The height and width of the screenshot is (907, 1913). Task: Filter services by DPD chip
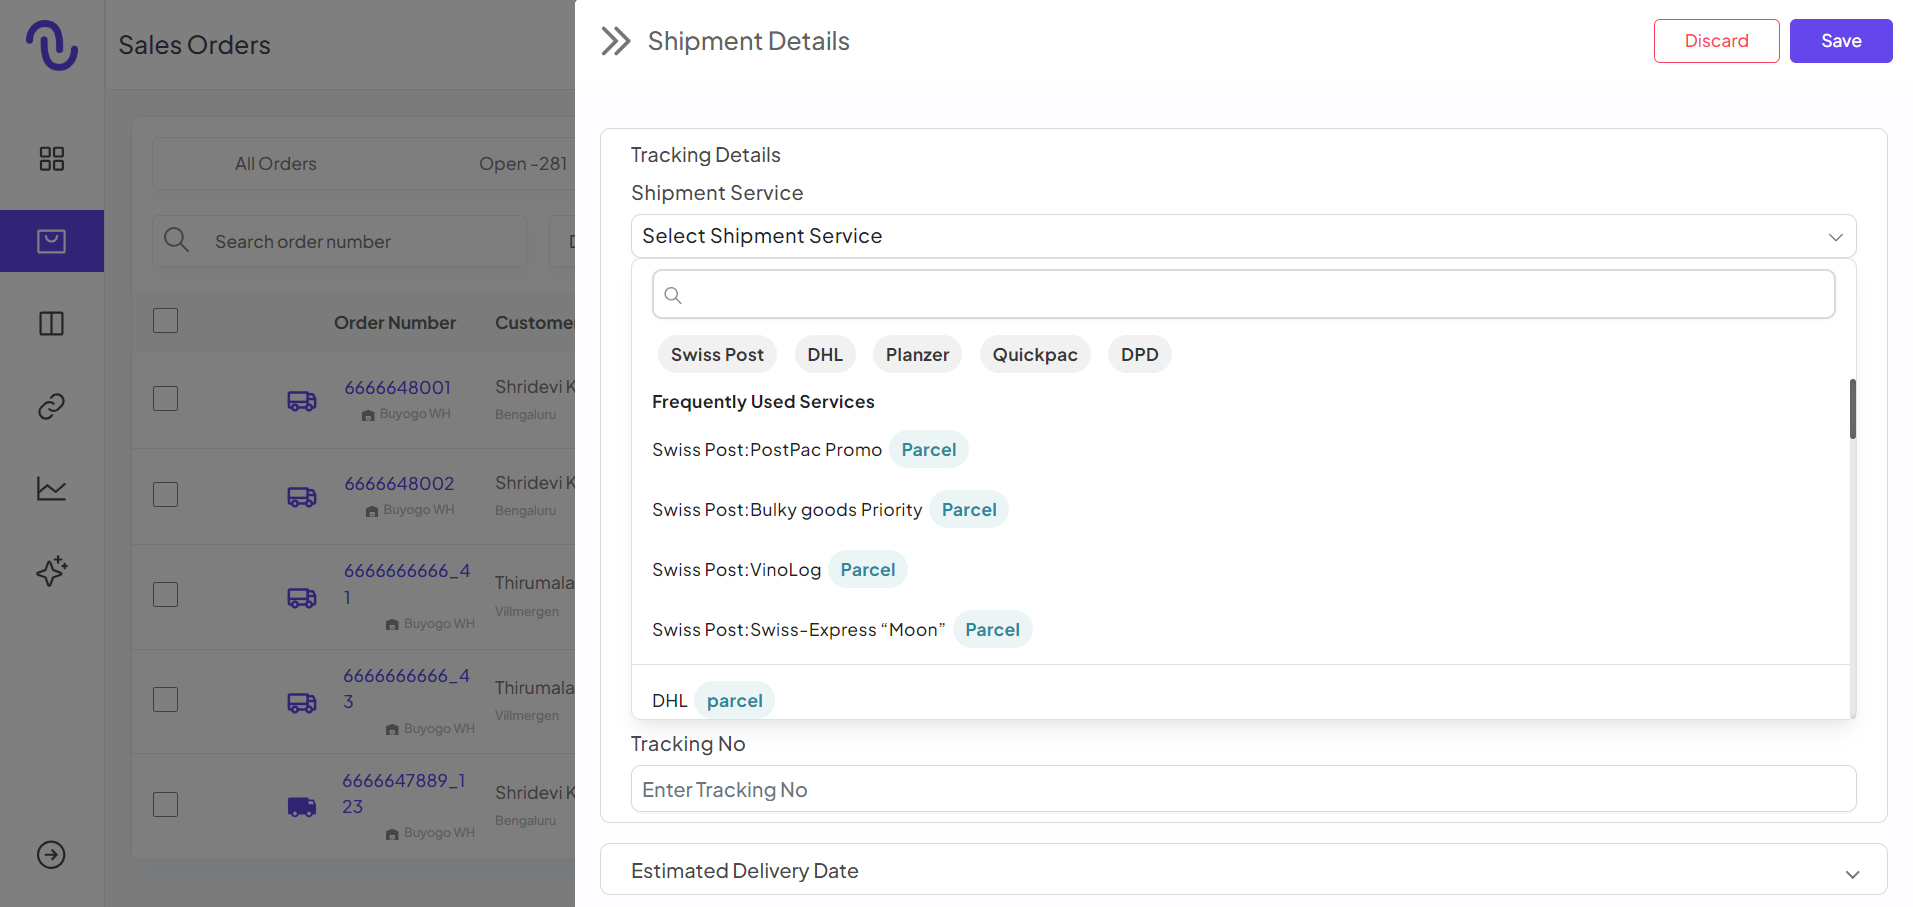point(1139,355)
